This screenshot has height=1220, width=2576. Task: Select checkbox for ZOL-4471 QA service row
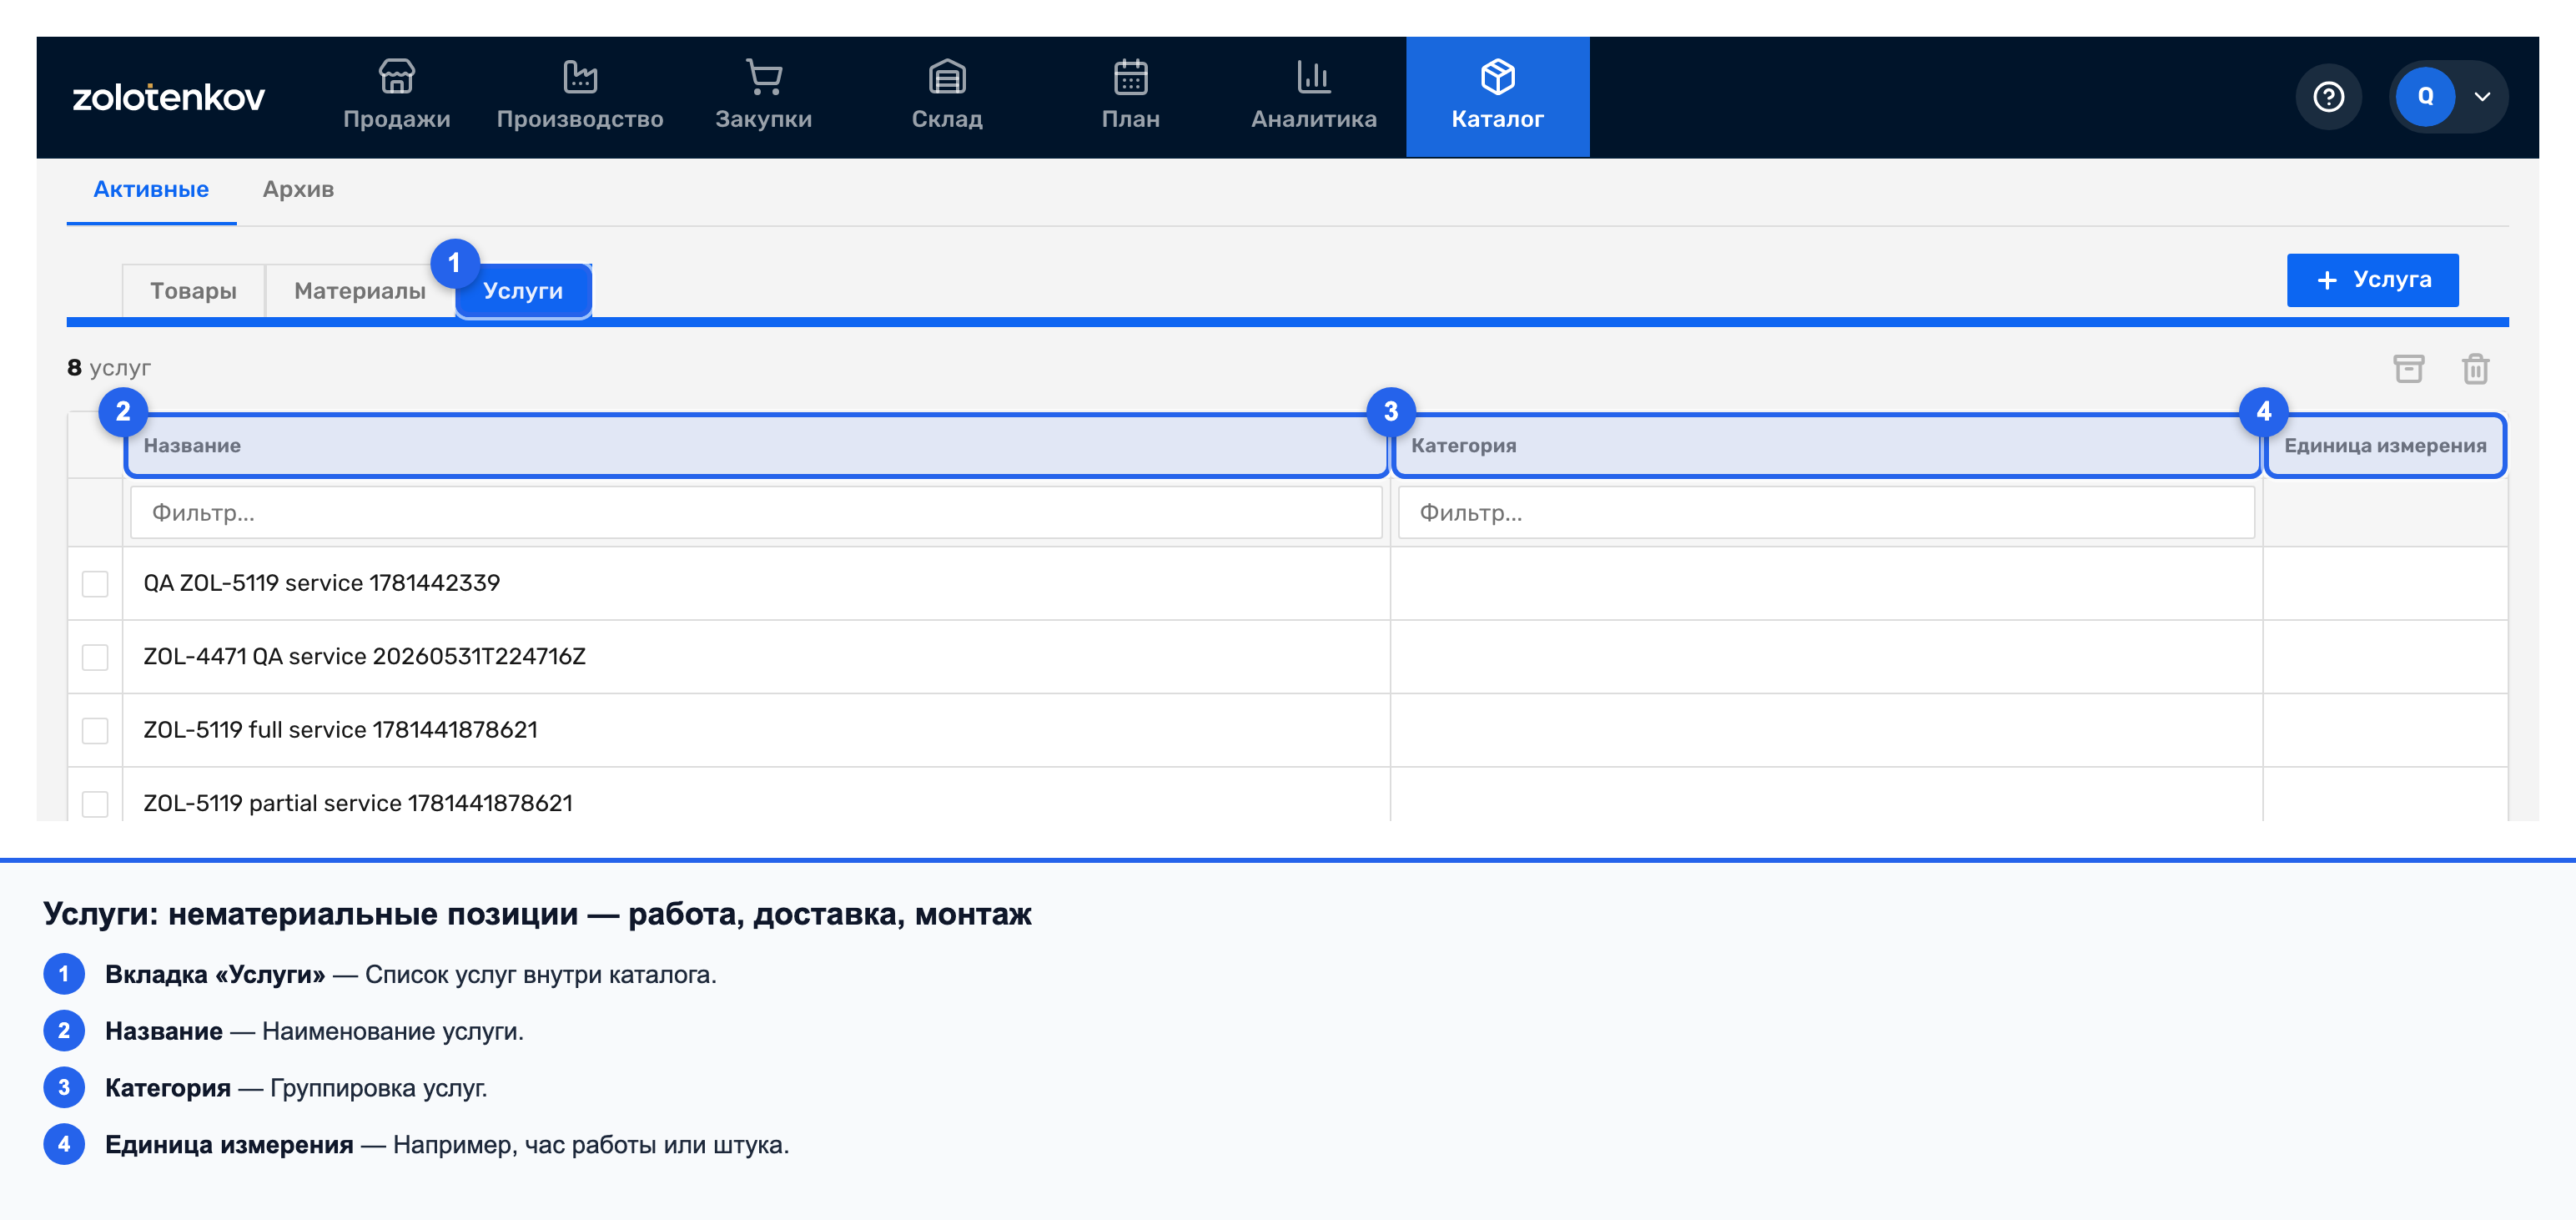[95, 657]
